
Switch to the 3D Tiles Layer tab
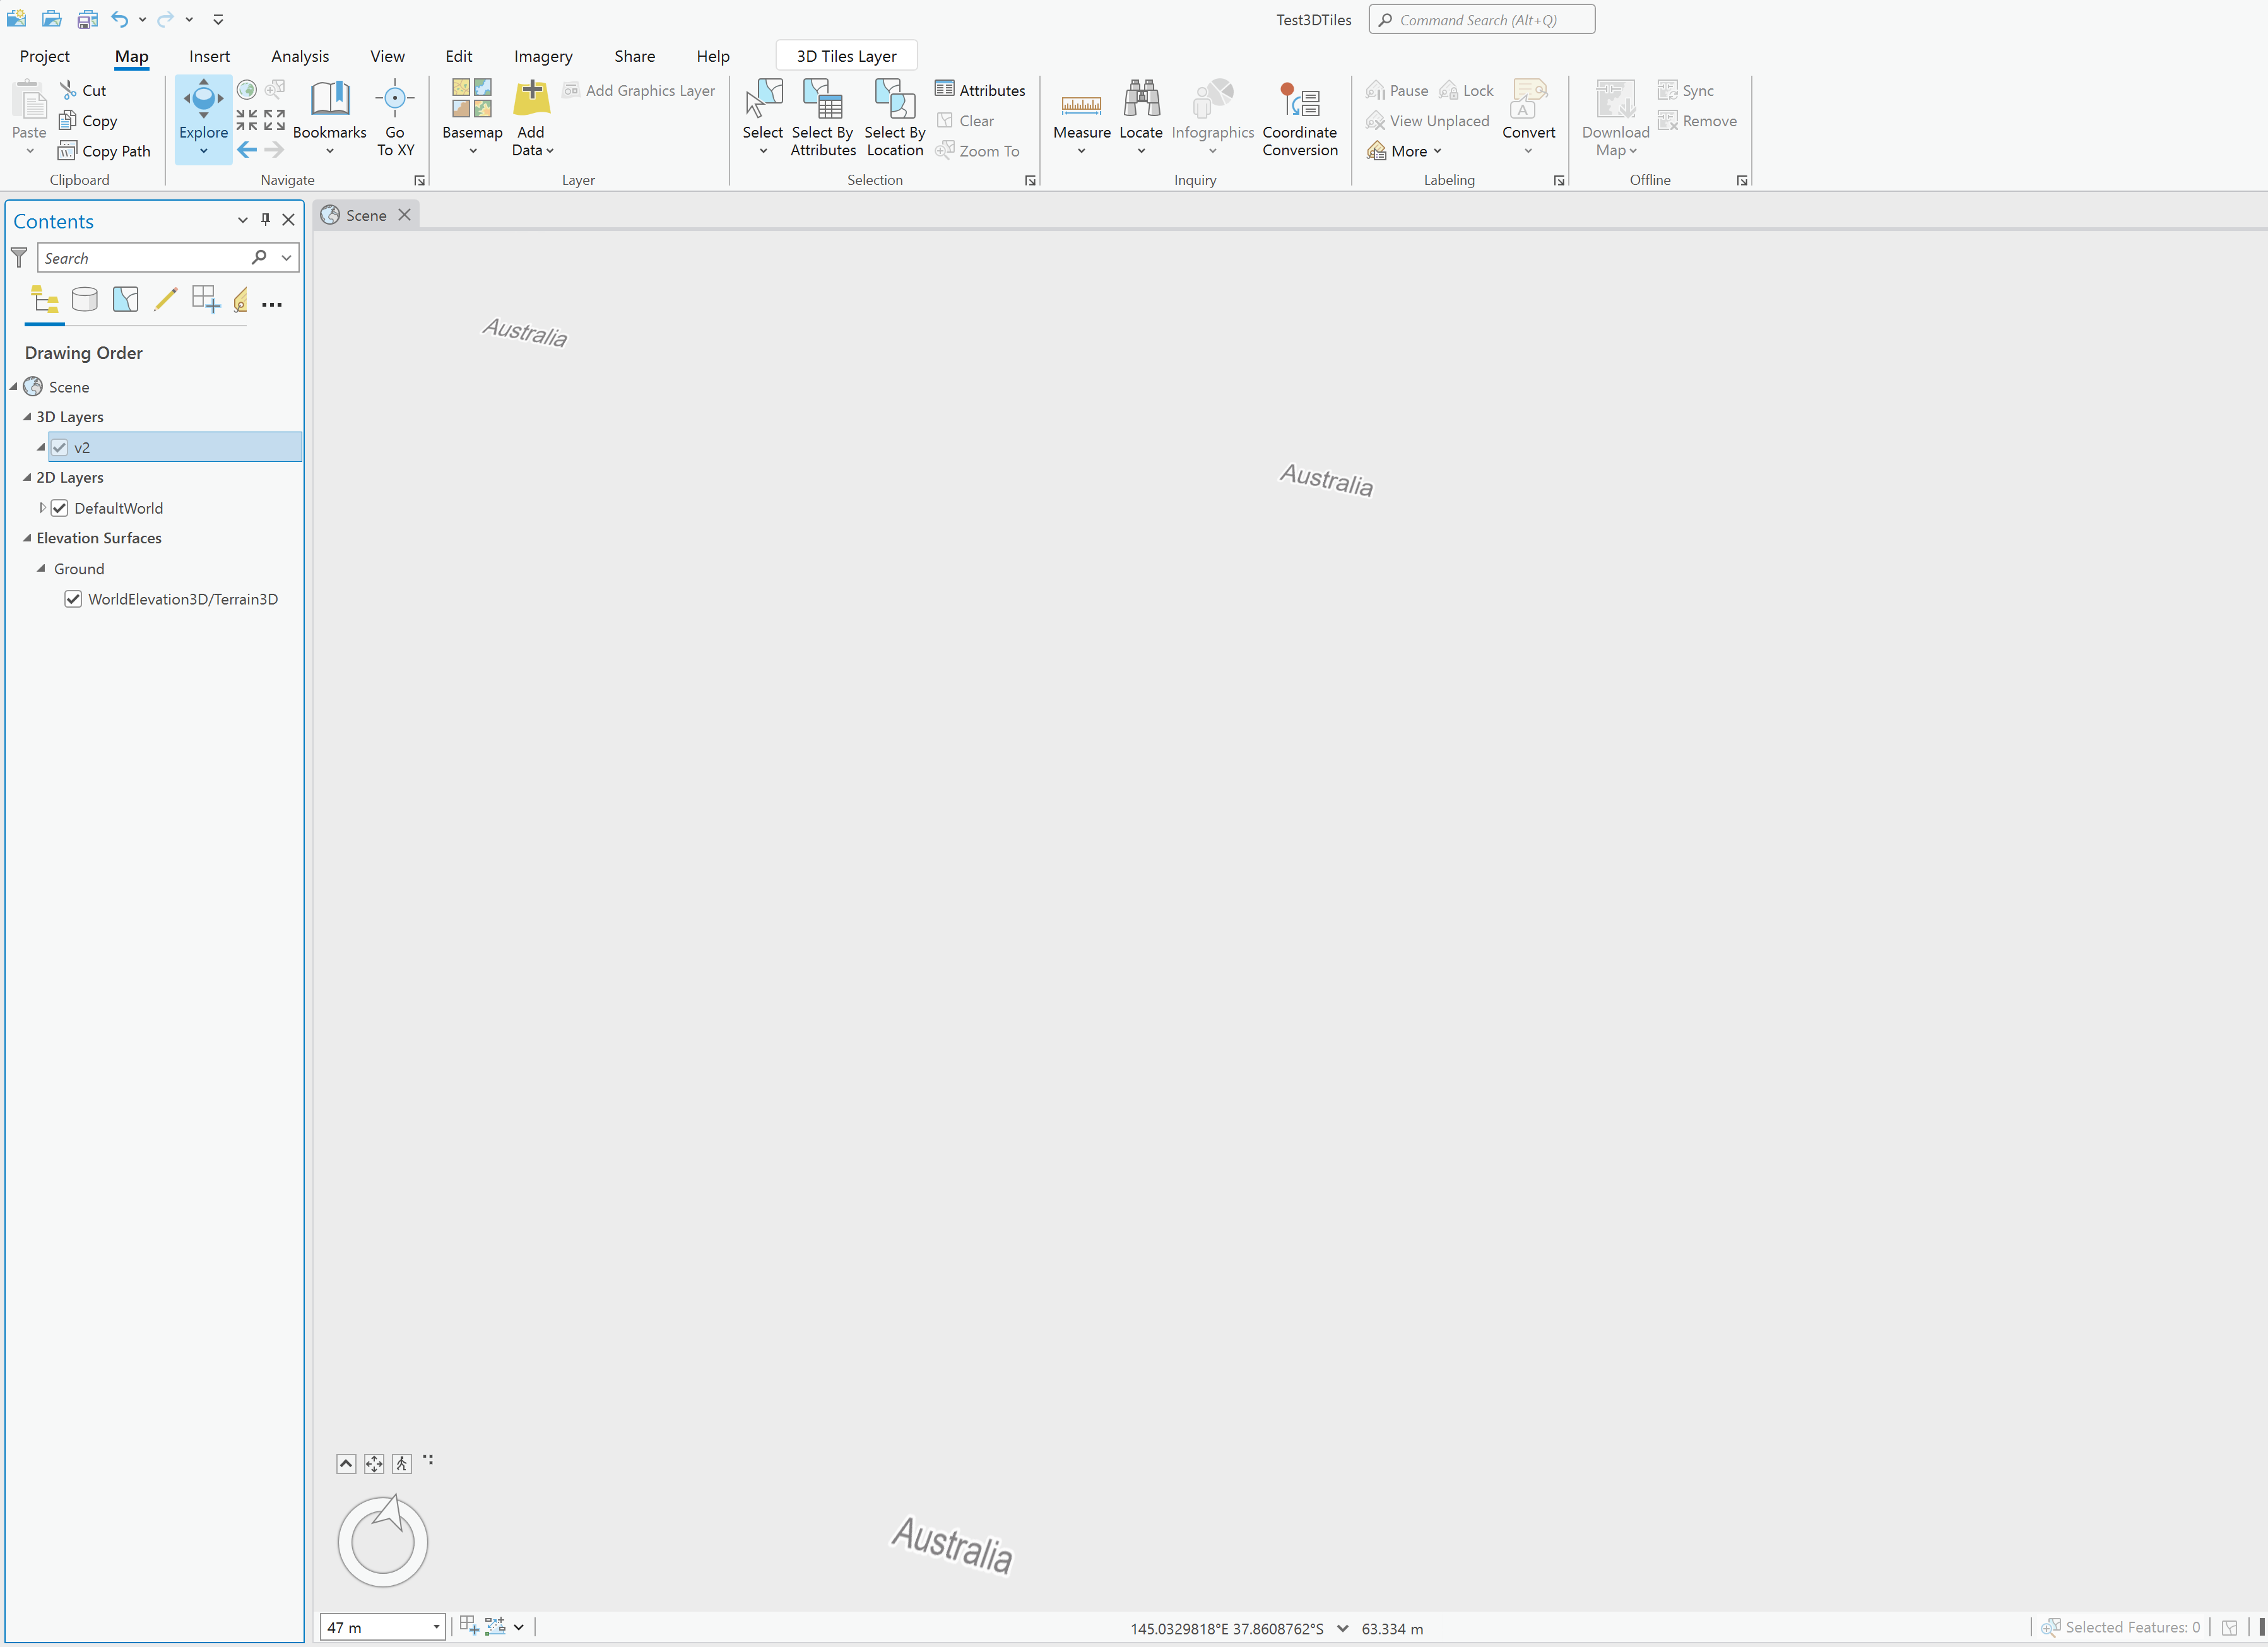click(x=846, y=56)
